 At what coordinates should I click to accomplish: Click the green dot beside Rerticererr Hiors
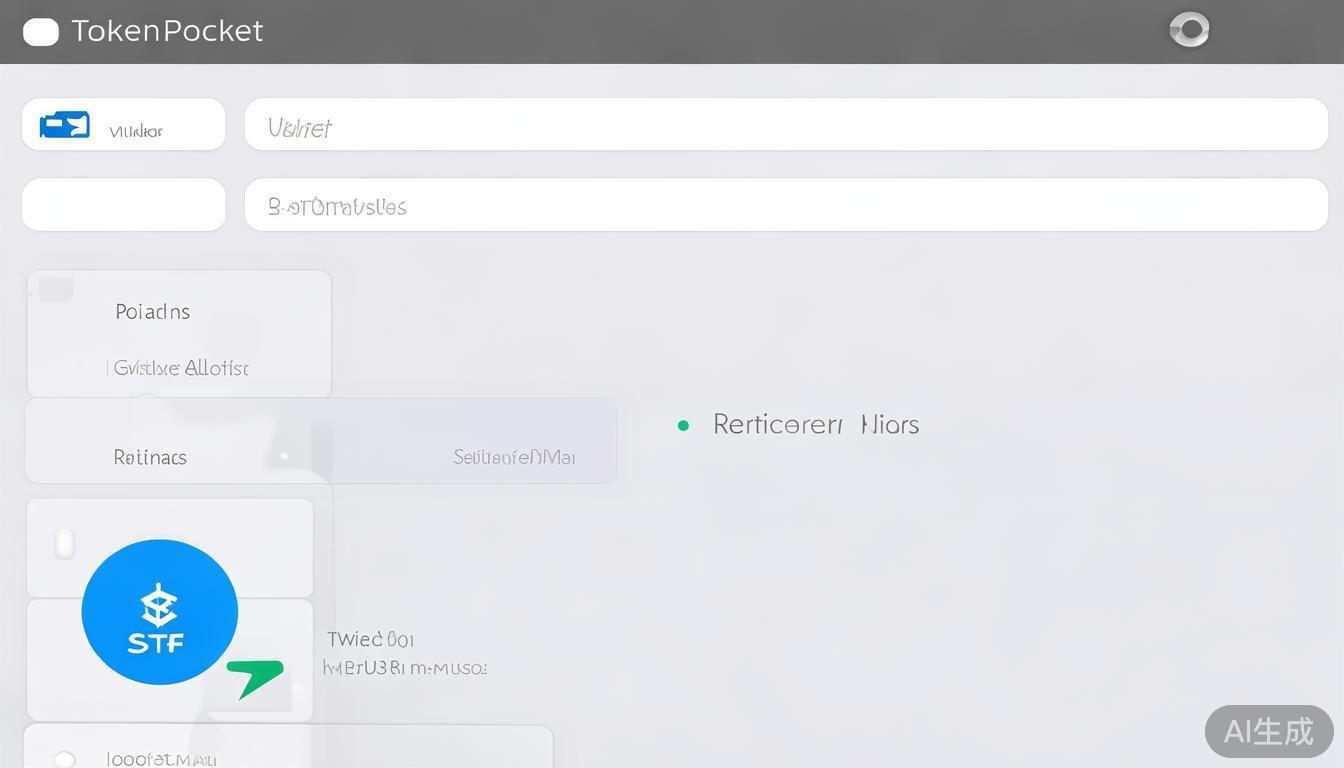click(x=683, y=425)
